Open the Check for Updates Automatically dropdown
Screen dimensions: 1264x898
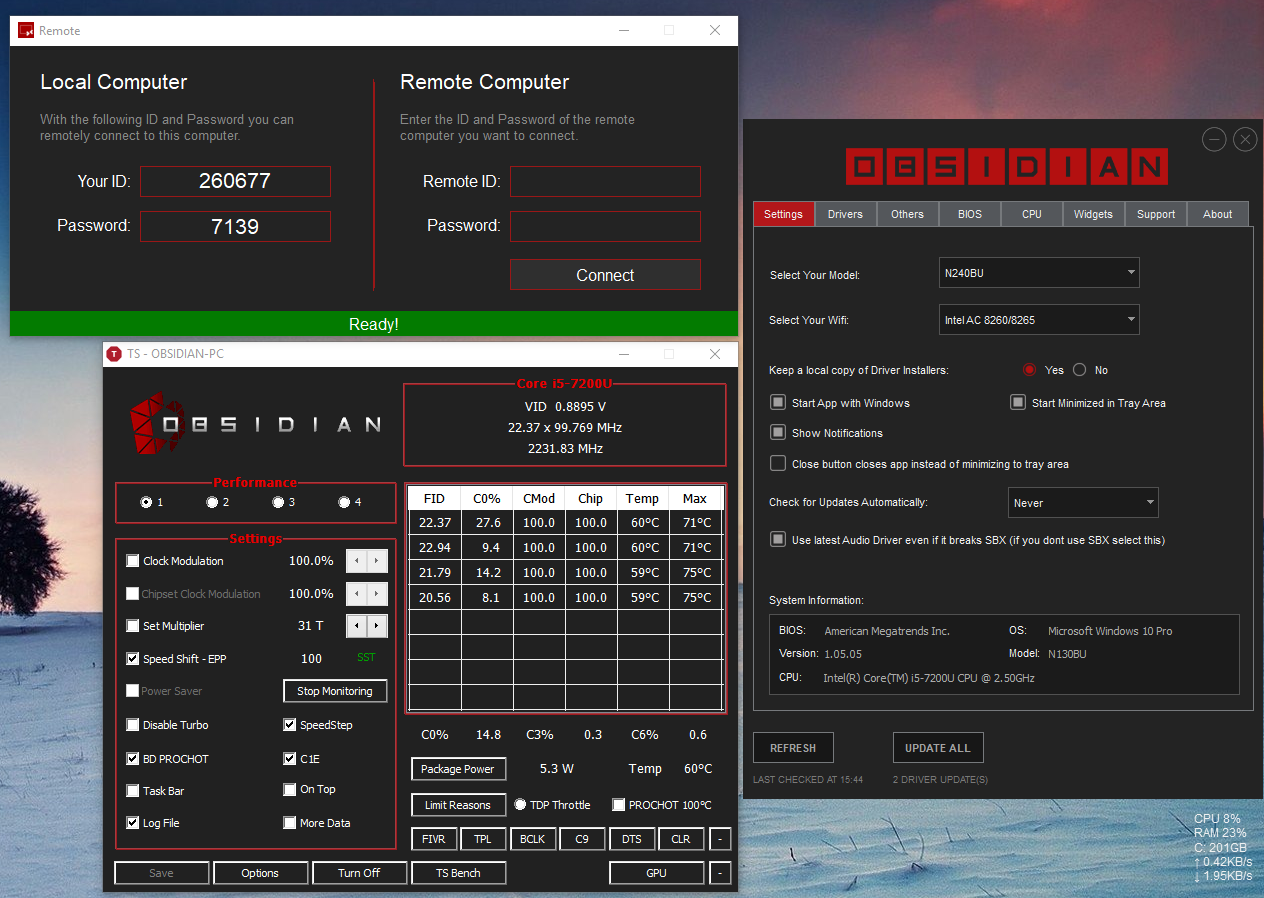click(1083, 503)
